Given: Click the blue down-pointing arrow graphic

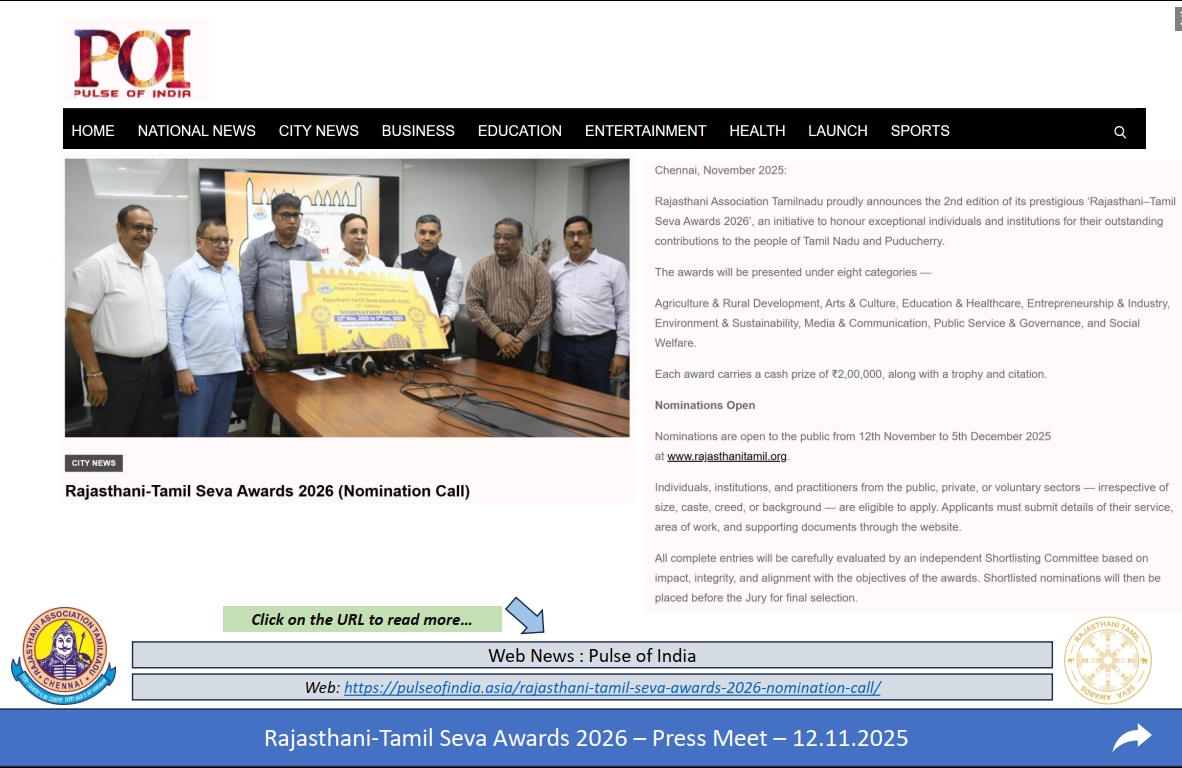Looking at the screenshot, I should pyautogui.click(x=525, y=614).
